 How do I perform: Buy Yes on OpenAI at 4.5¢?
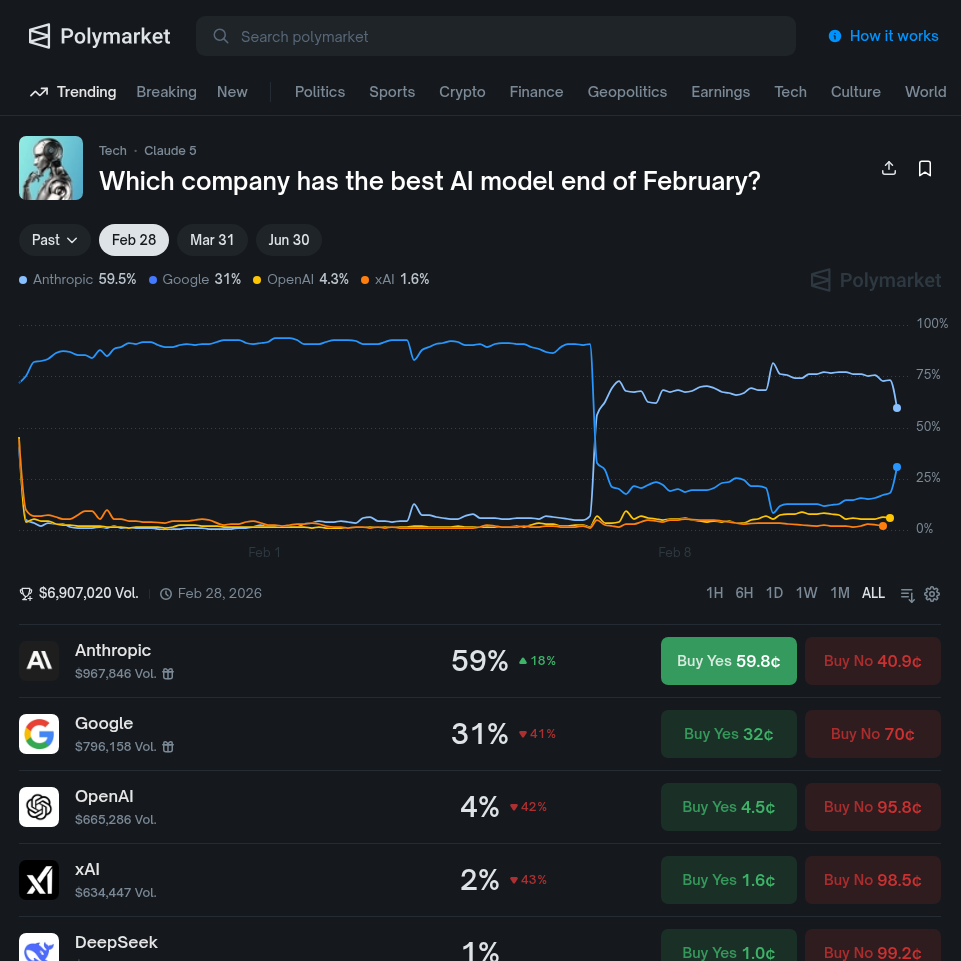pyautogui.click(x=729, y=807)
